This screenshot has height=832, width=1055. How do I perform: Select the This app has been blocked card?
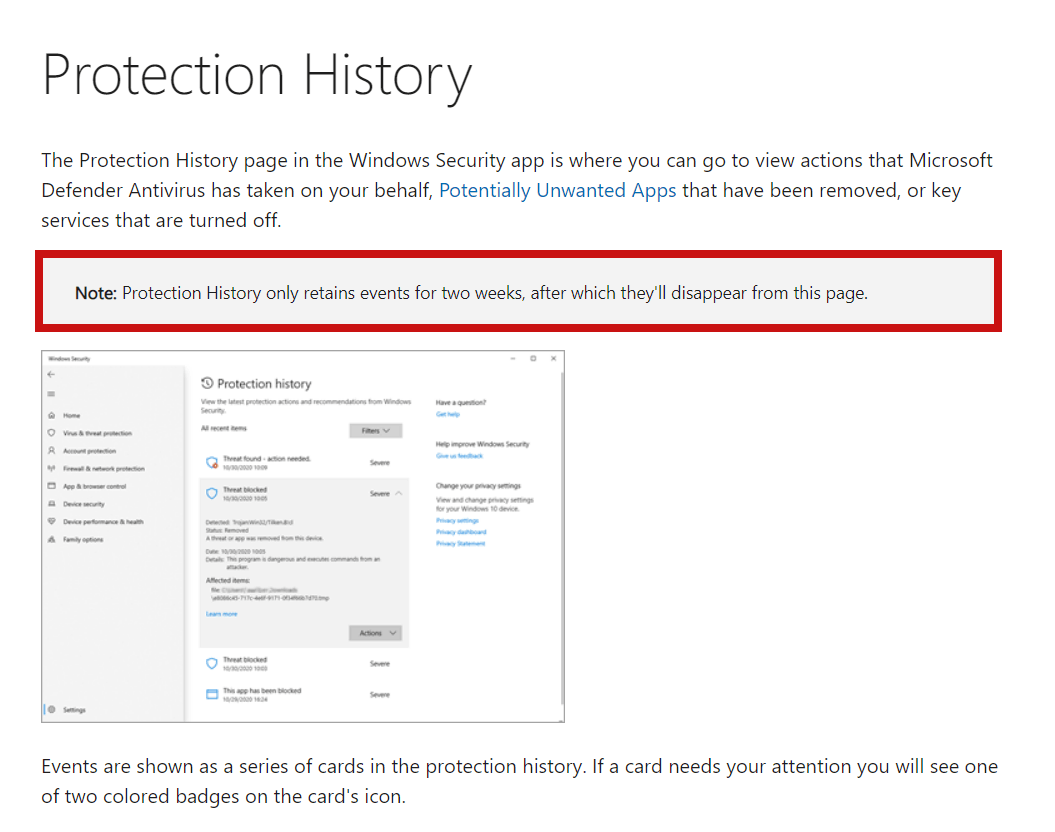[x=261, y=692]
